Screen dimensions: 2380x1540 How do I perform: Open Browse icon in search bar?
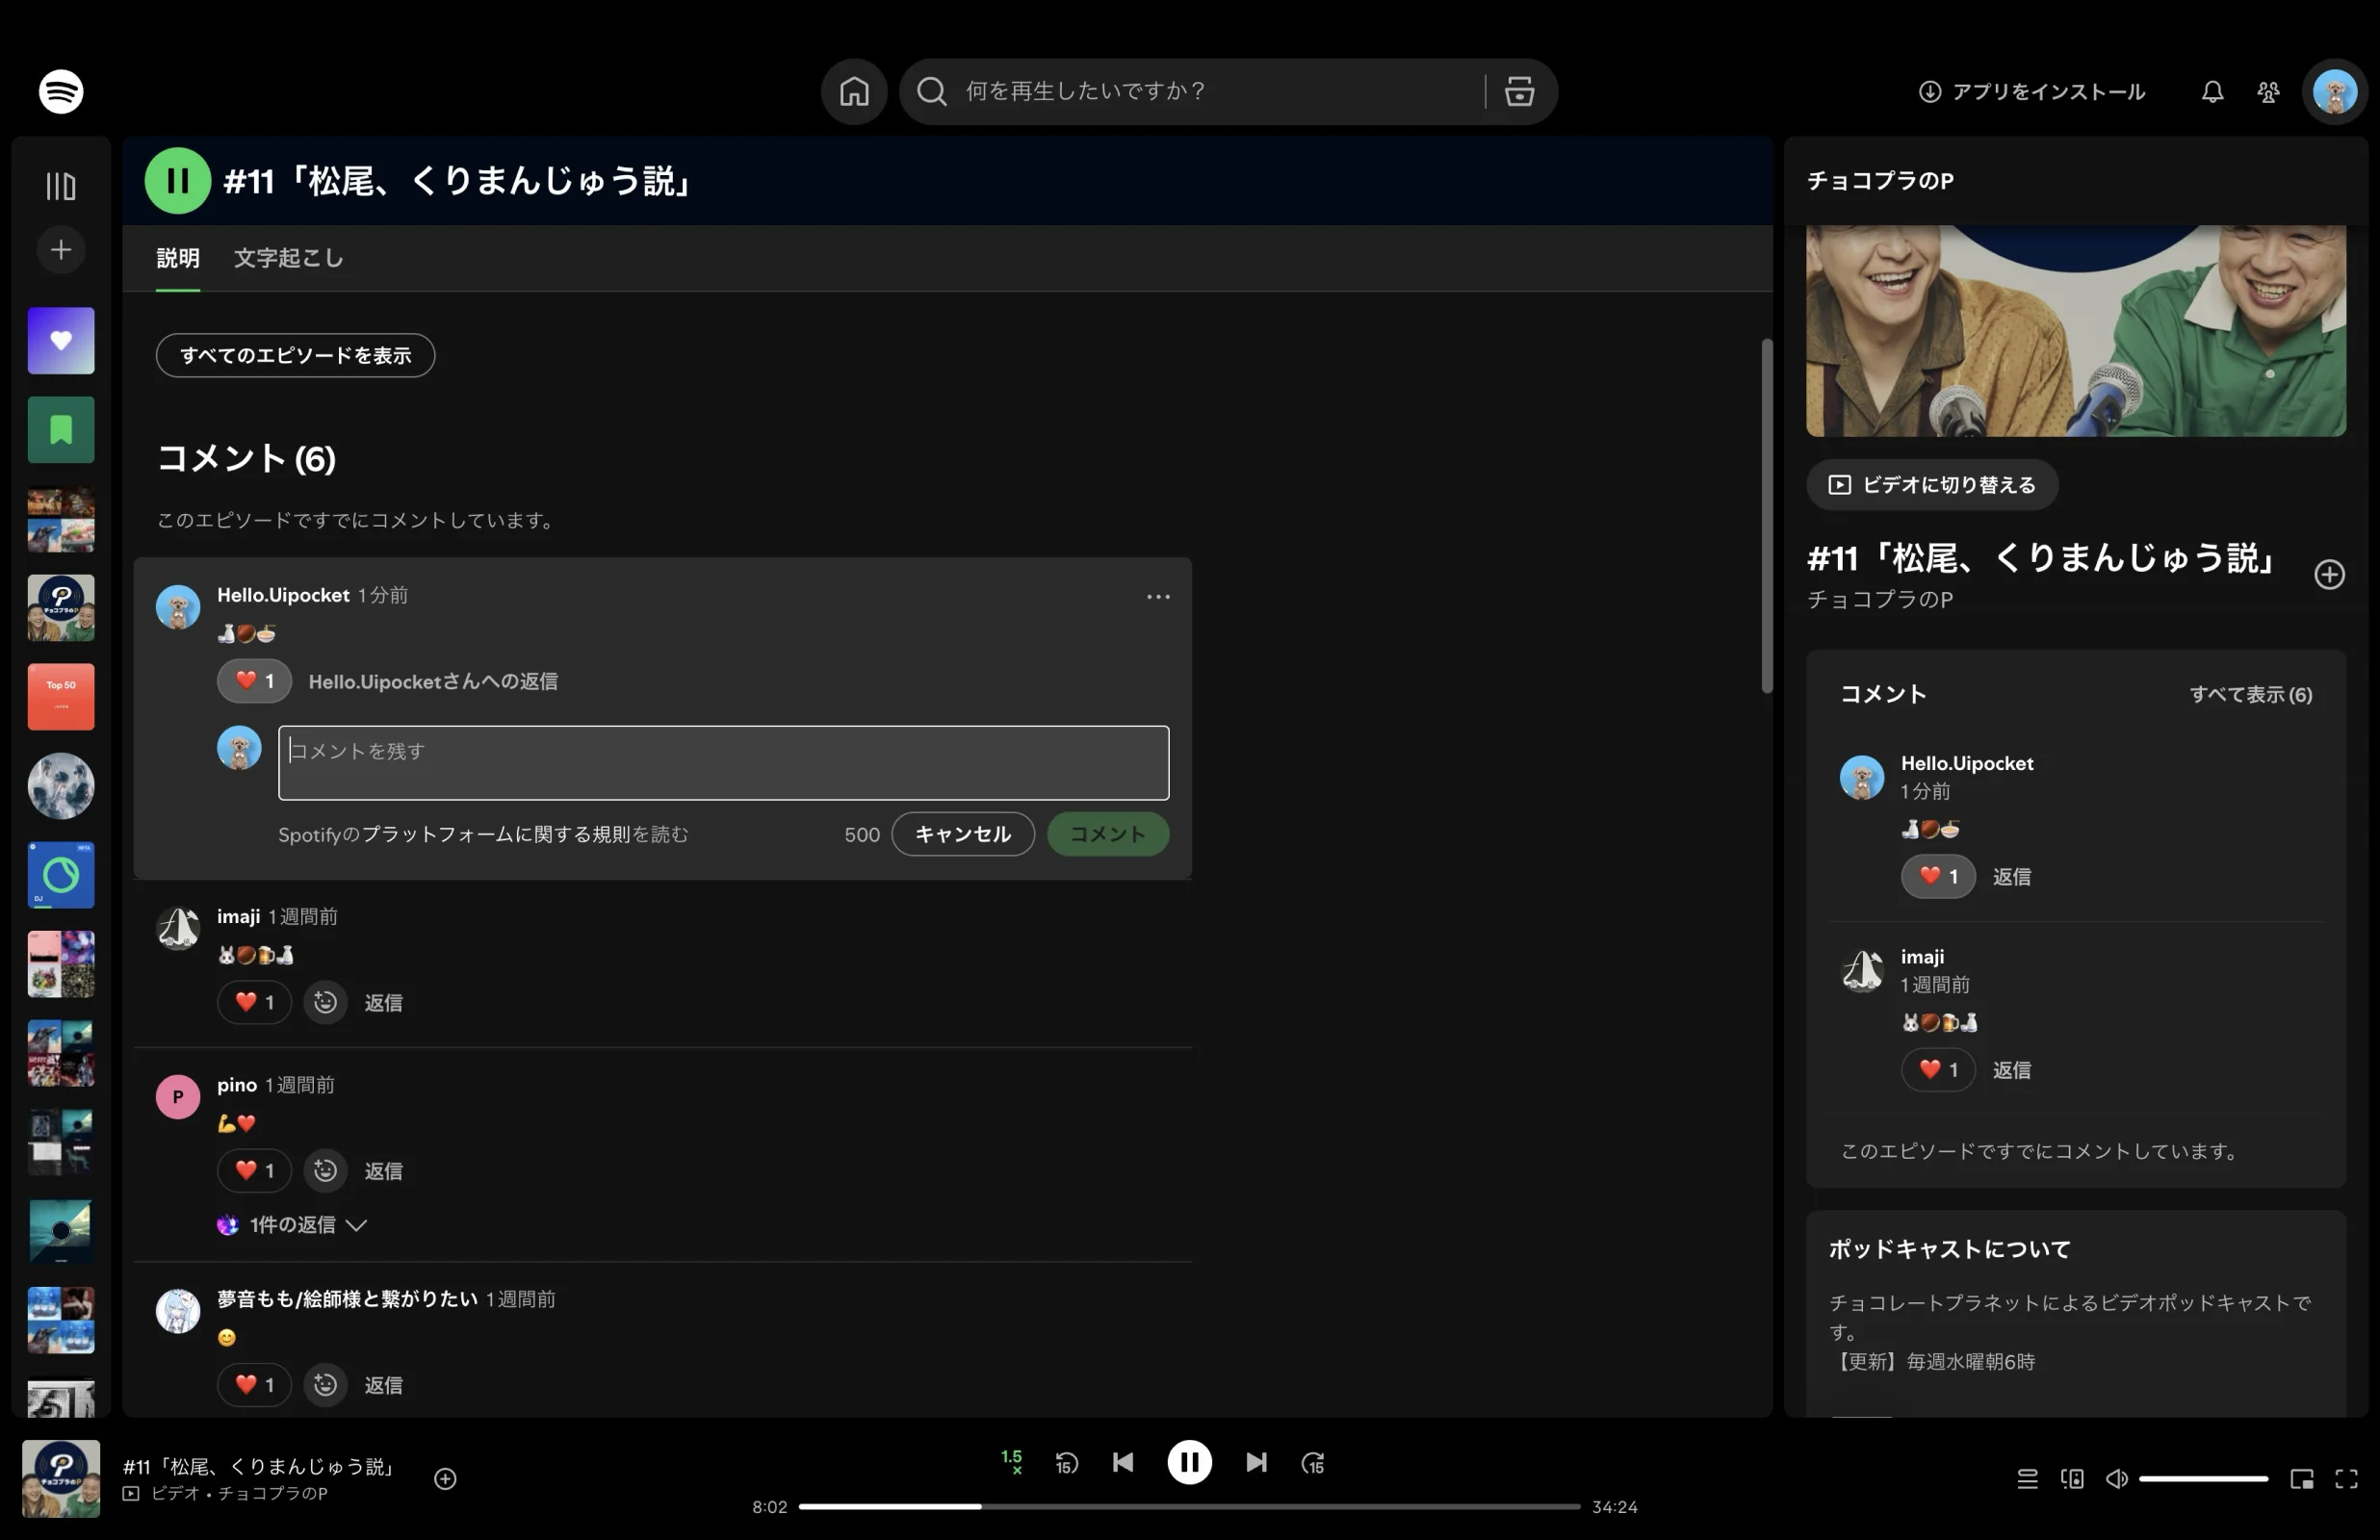(1519, 91)
